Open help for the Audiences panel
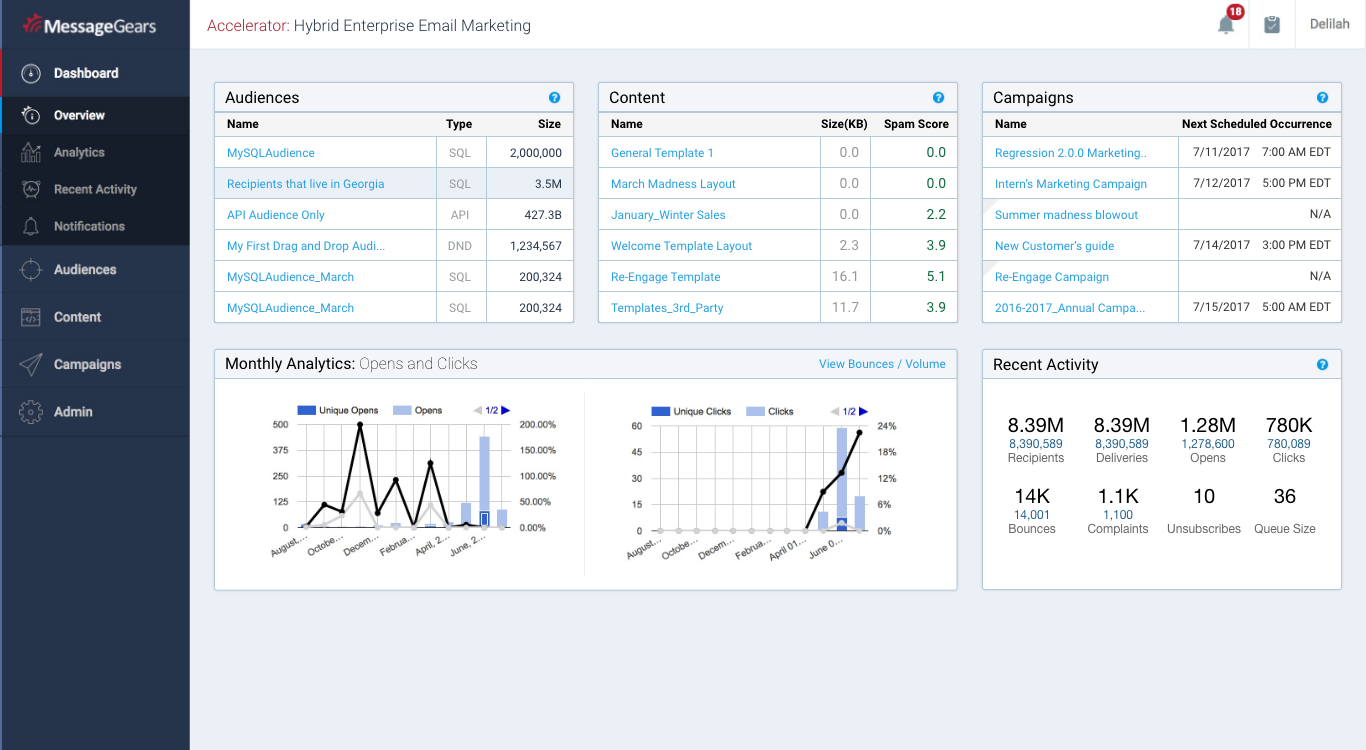 [554, 98]
